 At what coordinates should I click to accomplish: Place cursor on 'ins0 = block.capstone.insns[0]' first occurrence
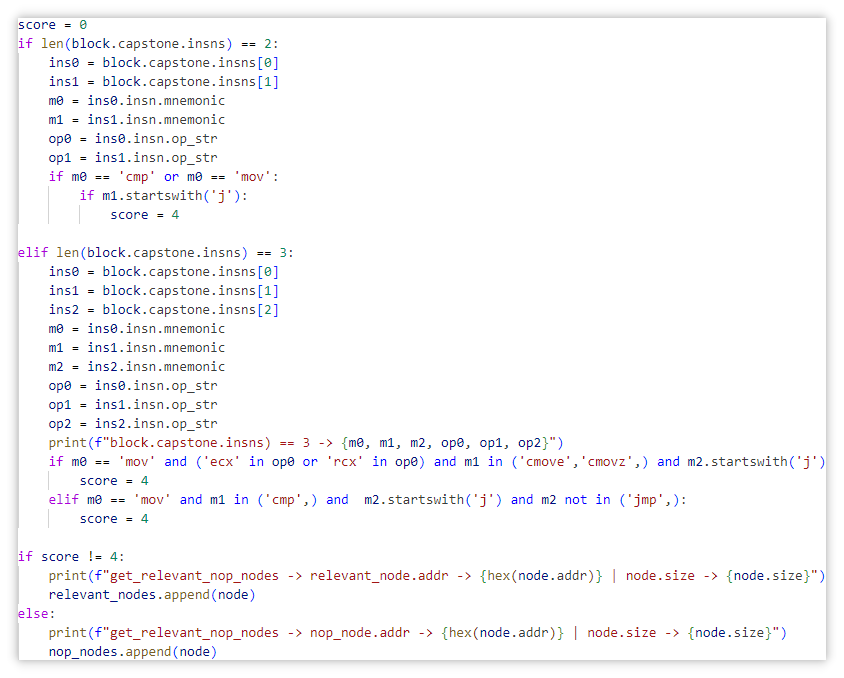[x=164, y=63]
